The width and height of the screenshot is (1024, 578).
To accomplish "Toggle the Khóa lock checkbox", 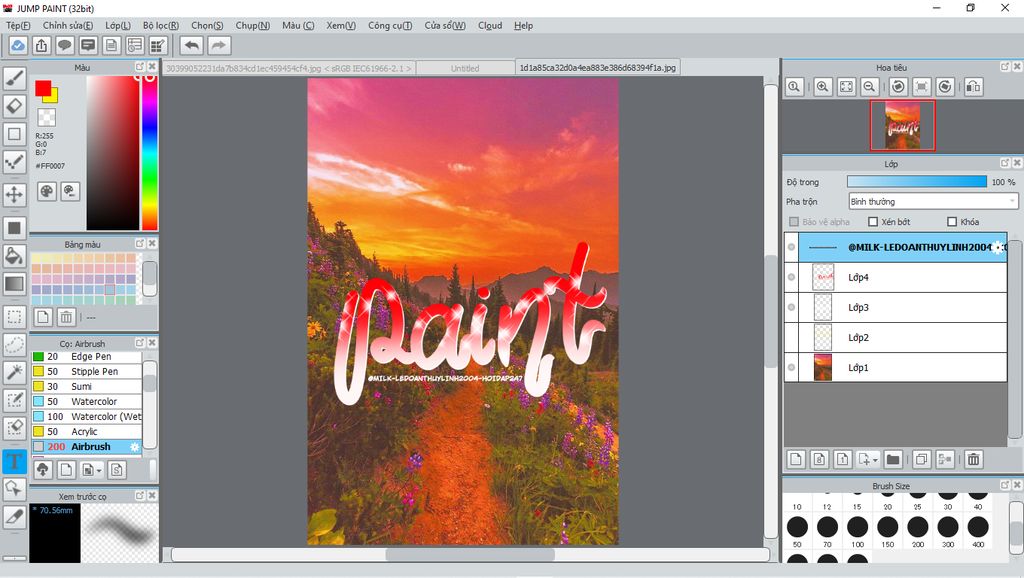I will (952, 222).
